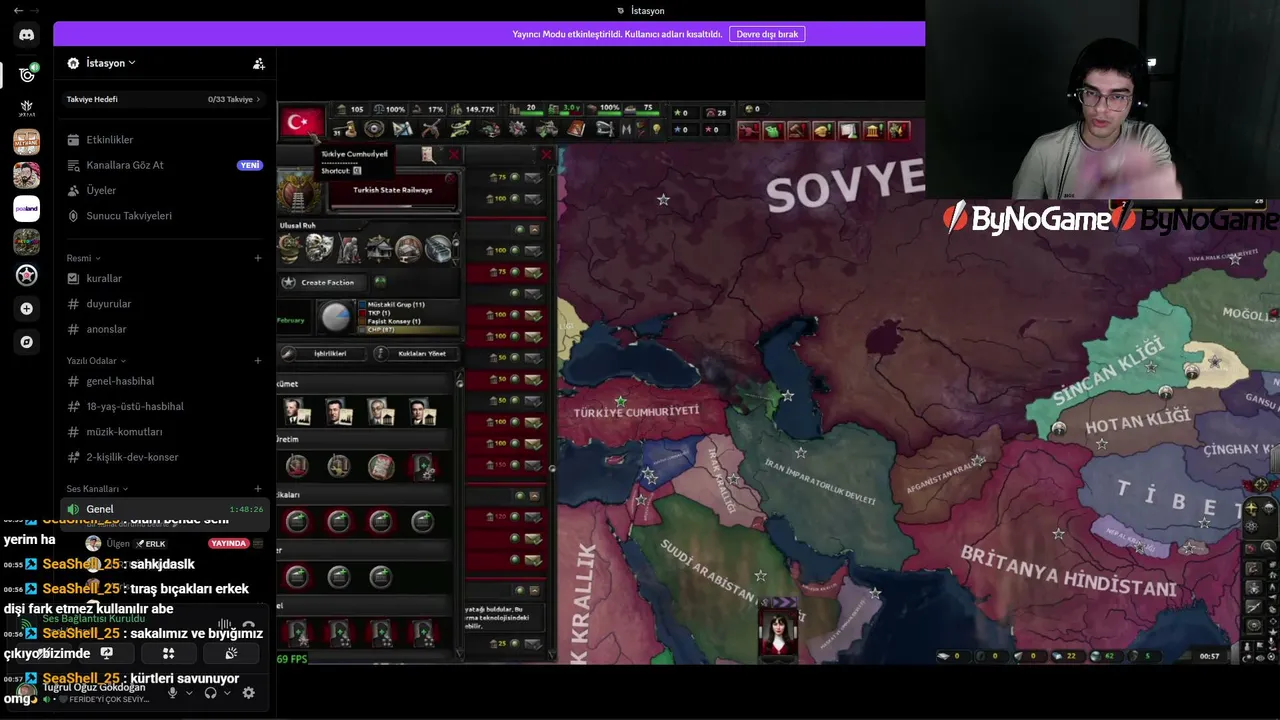Open Discord direct messages home icon

click(x=26, y=35)
